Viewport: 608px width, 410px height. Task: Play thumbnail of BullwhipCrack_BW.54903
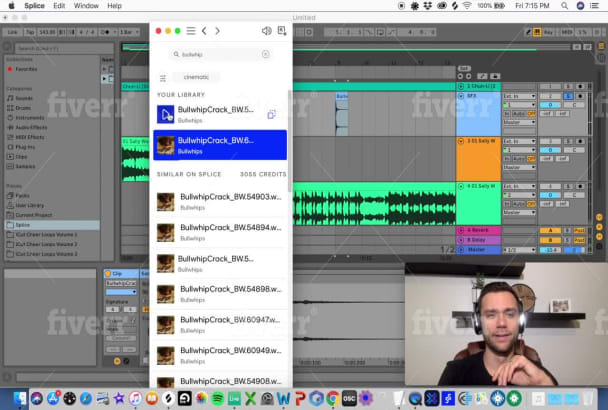[x=166, y=202]
